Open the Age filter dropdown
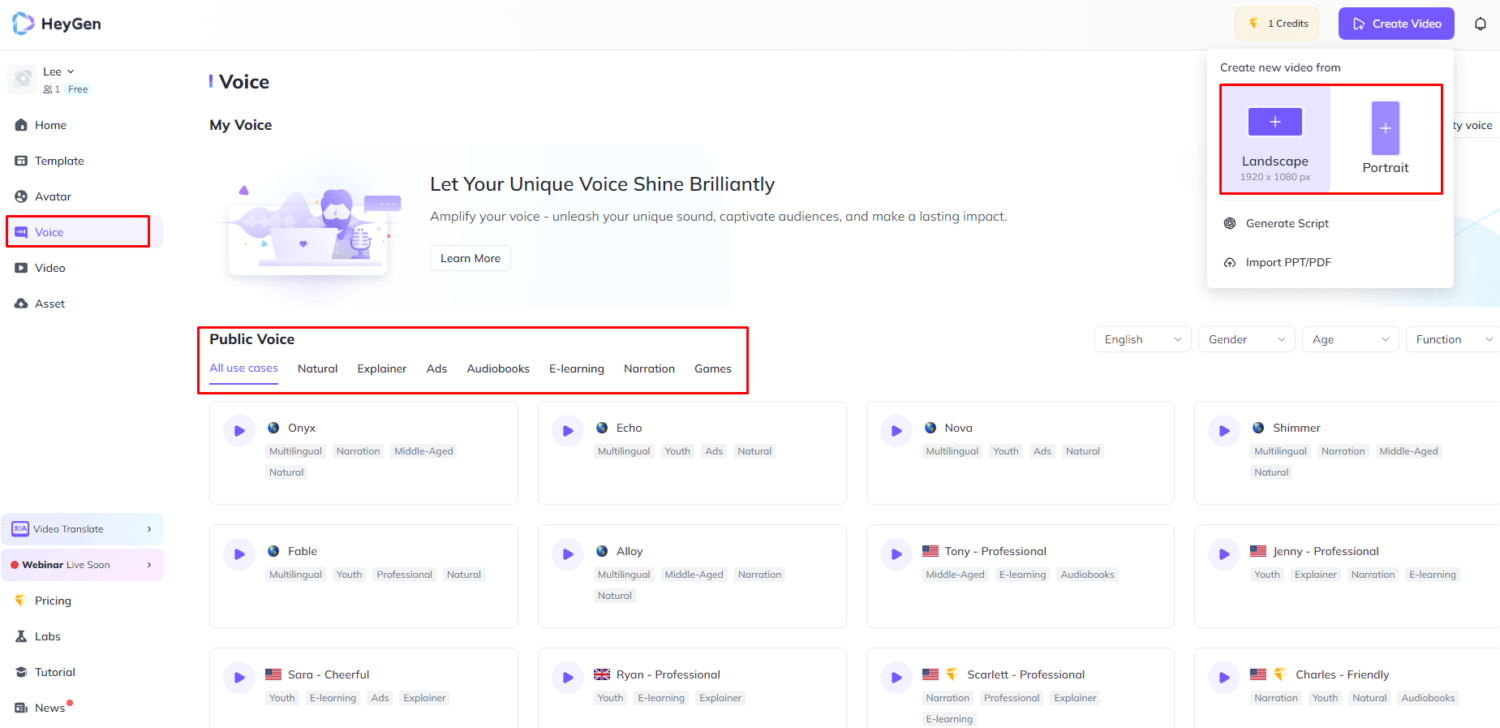Screen dimensions: 1500x728 pos(1349,340)
